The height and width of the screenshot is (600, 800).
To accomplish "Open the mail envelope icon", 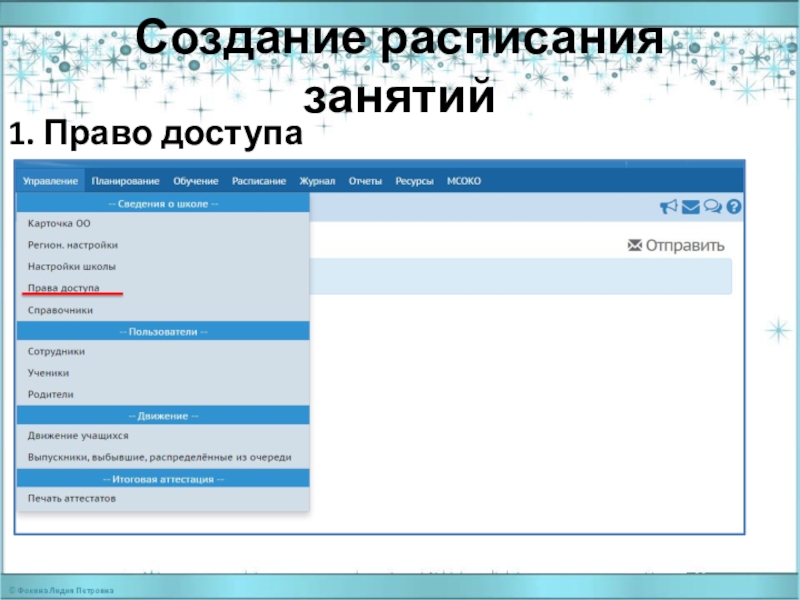I will pyautogui.click(x=691, y=207).
